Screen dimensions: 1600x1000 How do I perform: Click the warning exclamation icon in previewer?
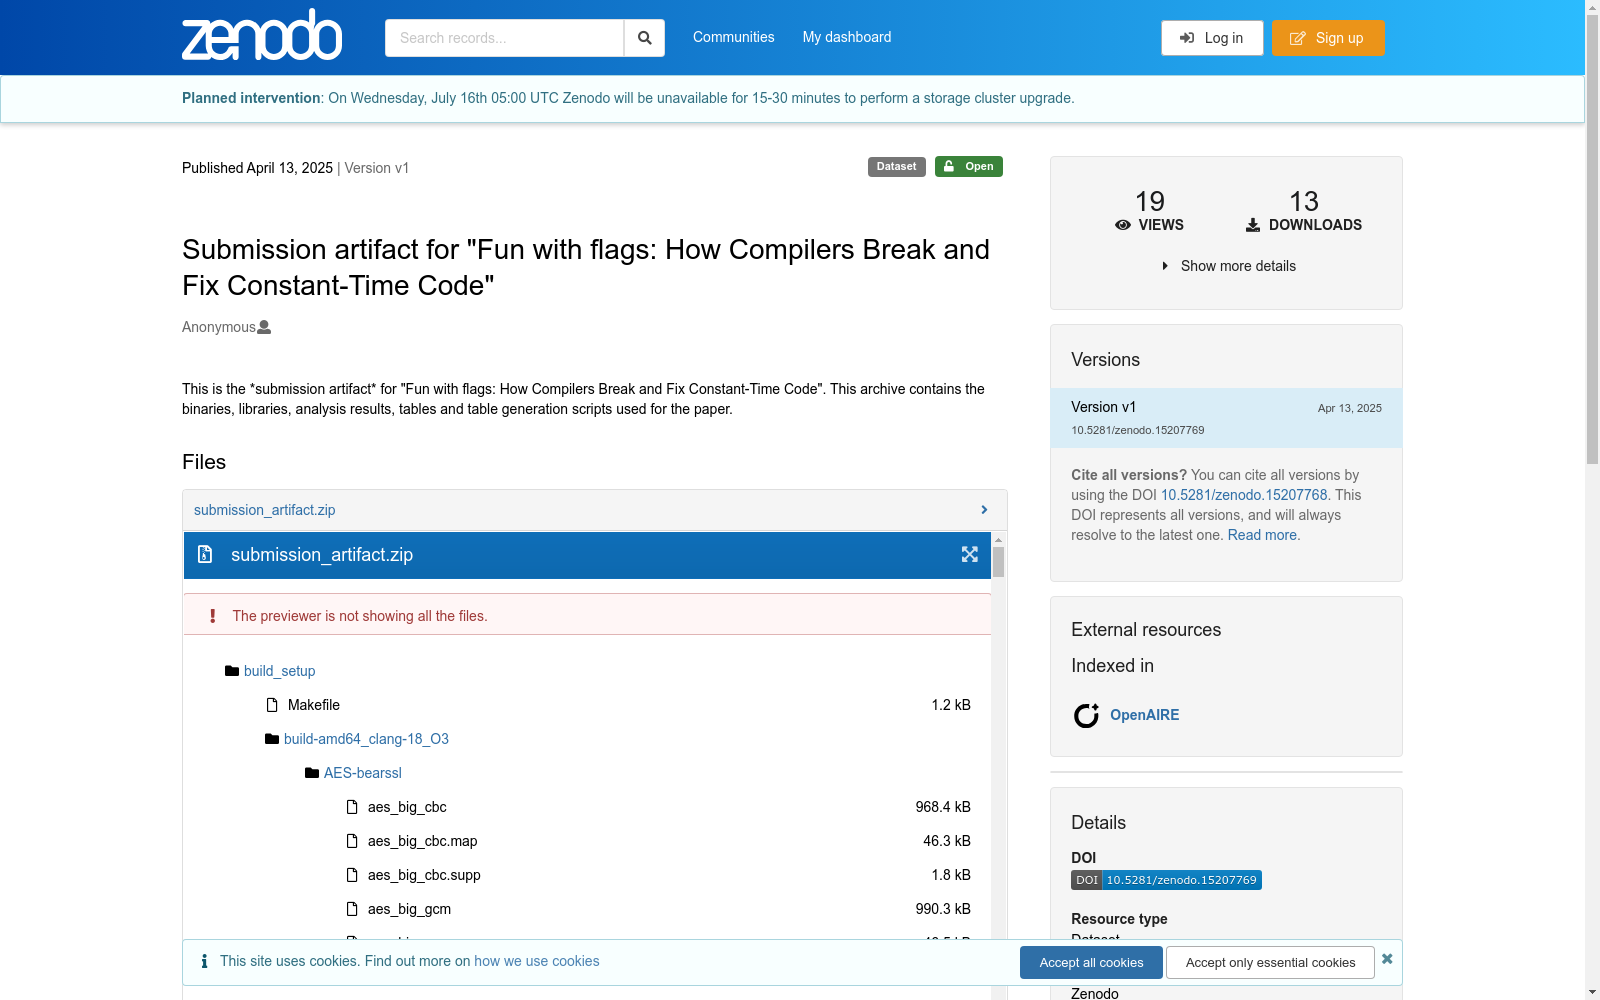coord(212,616)
